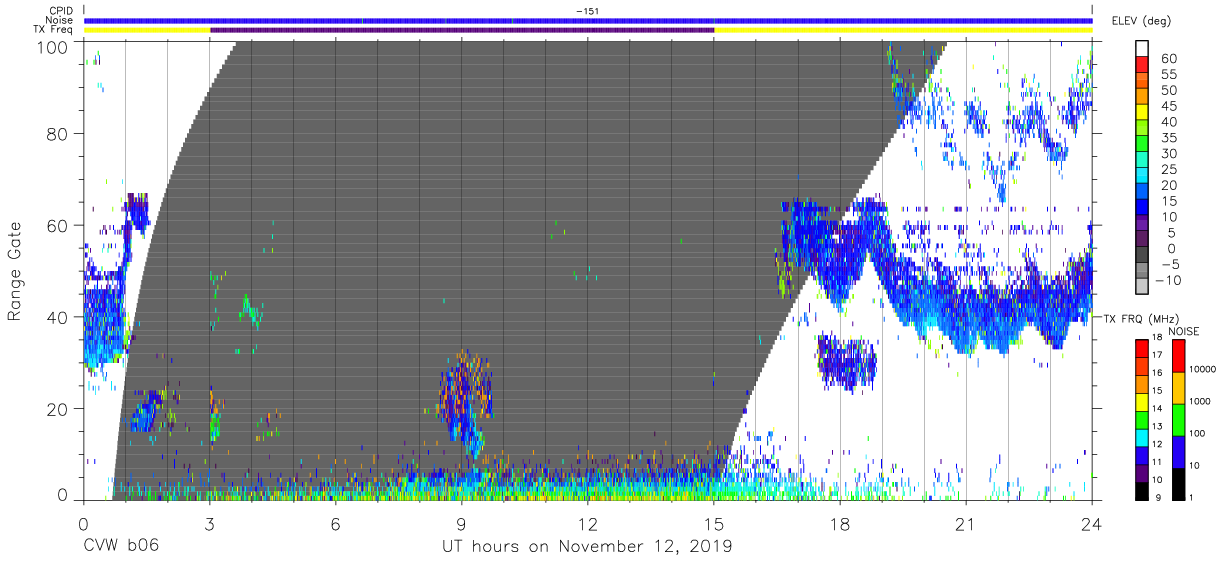Click the '9' label on the TX FRQ scale
This screenshot has height=567, width=1228.
[1158, 498]
